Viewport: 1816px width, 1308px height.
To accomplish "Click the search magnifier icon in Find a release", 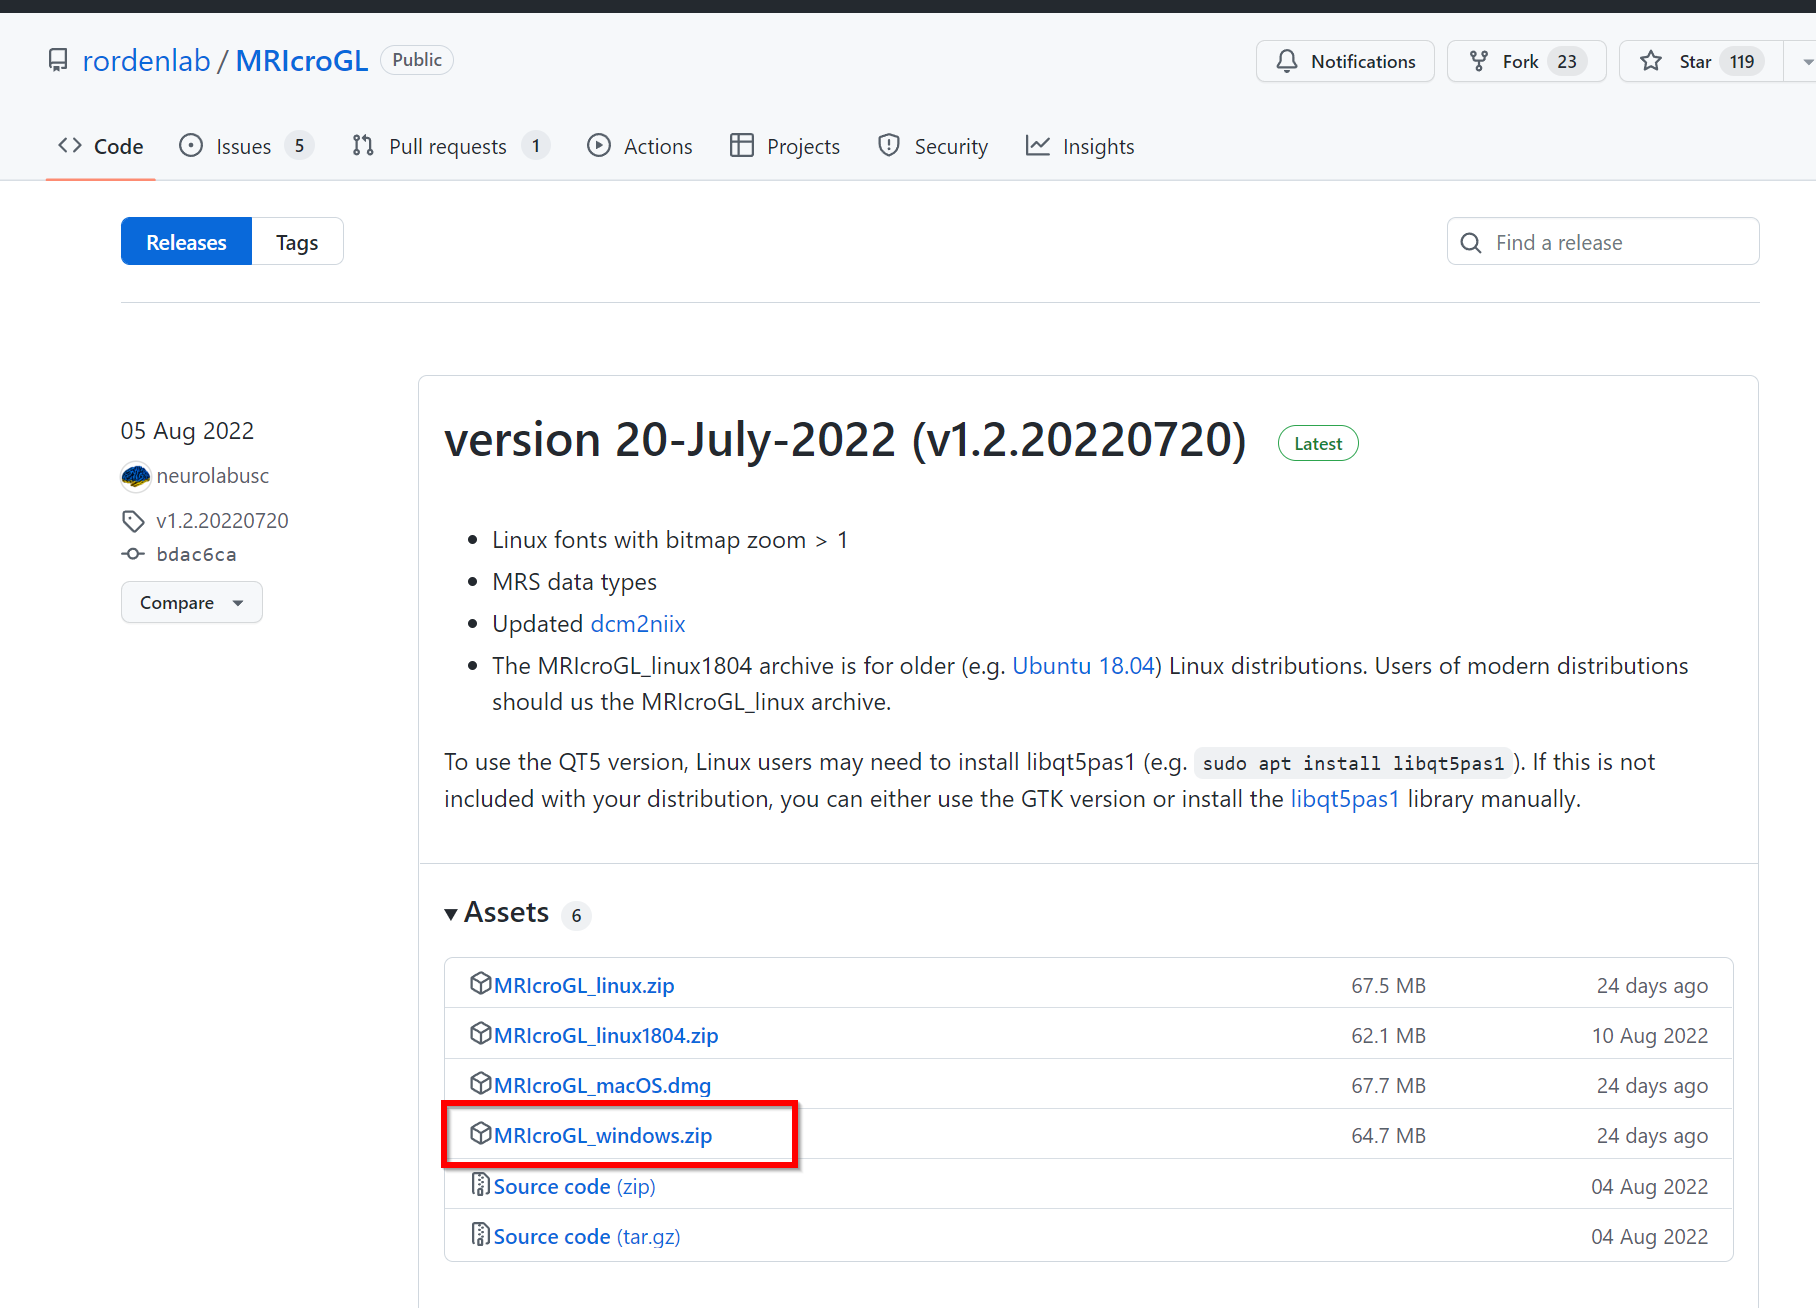I will (1471, 243).
